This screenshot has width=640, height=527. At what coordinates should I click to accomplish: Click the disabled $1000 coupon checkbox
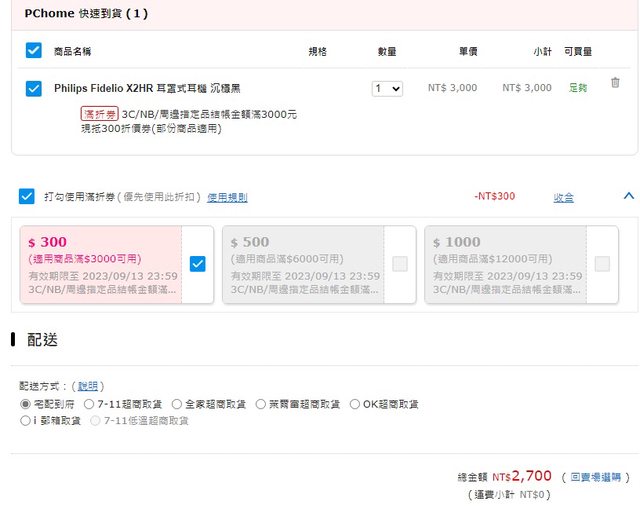point(602,264)
